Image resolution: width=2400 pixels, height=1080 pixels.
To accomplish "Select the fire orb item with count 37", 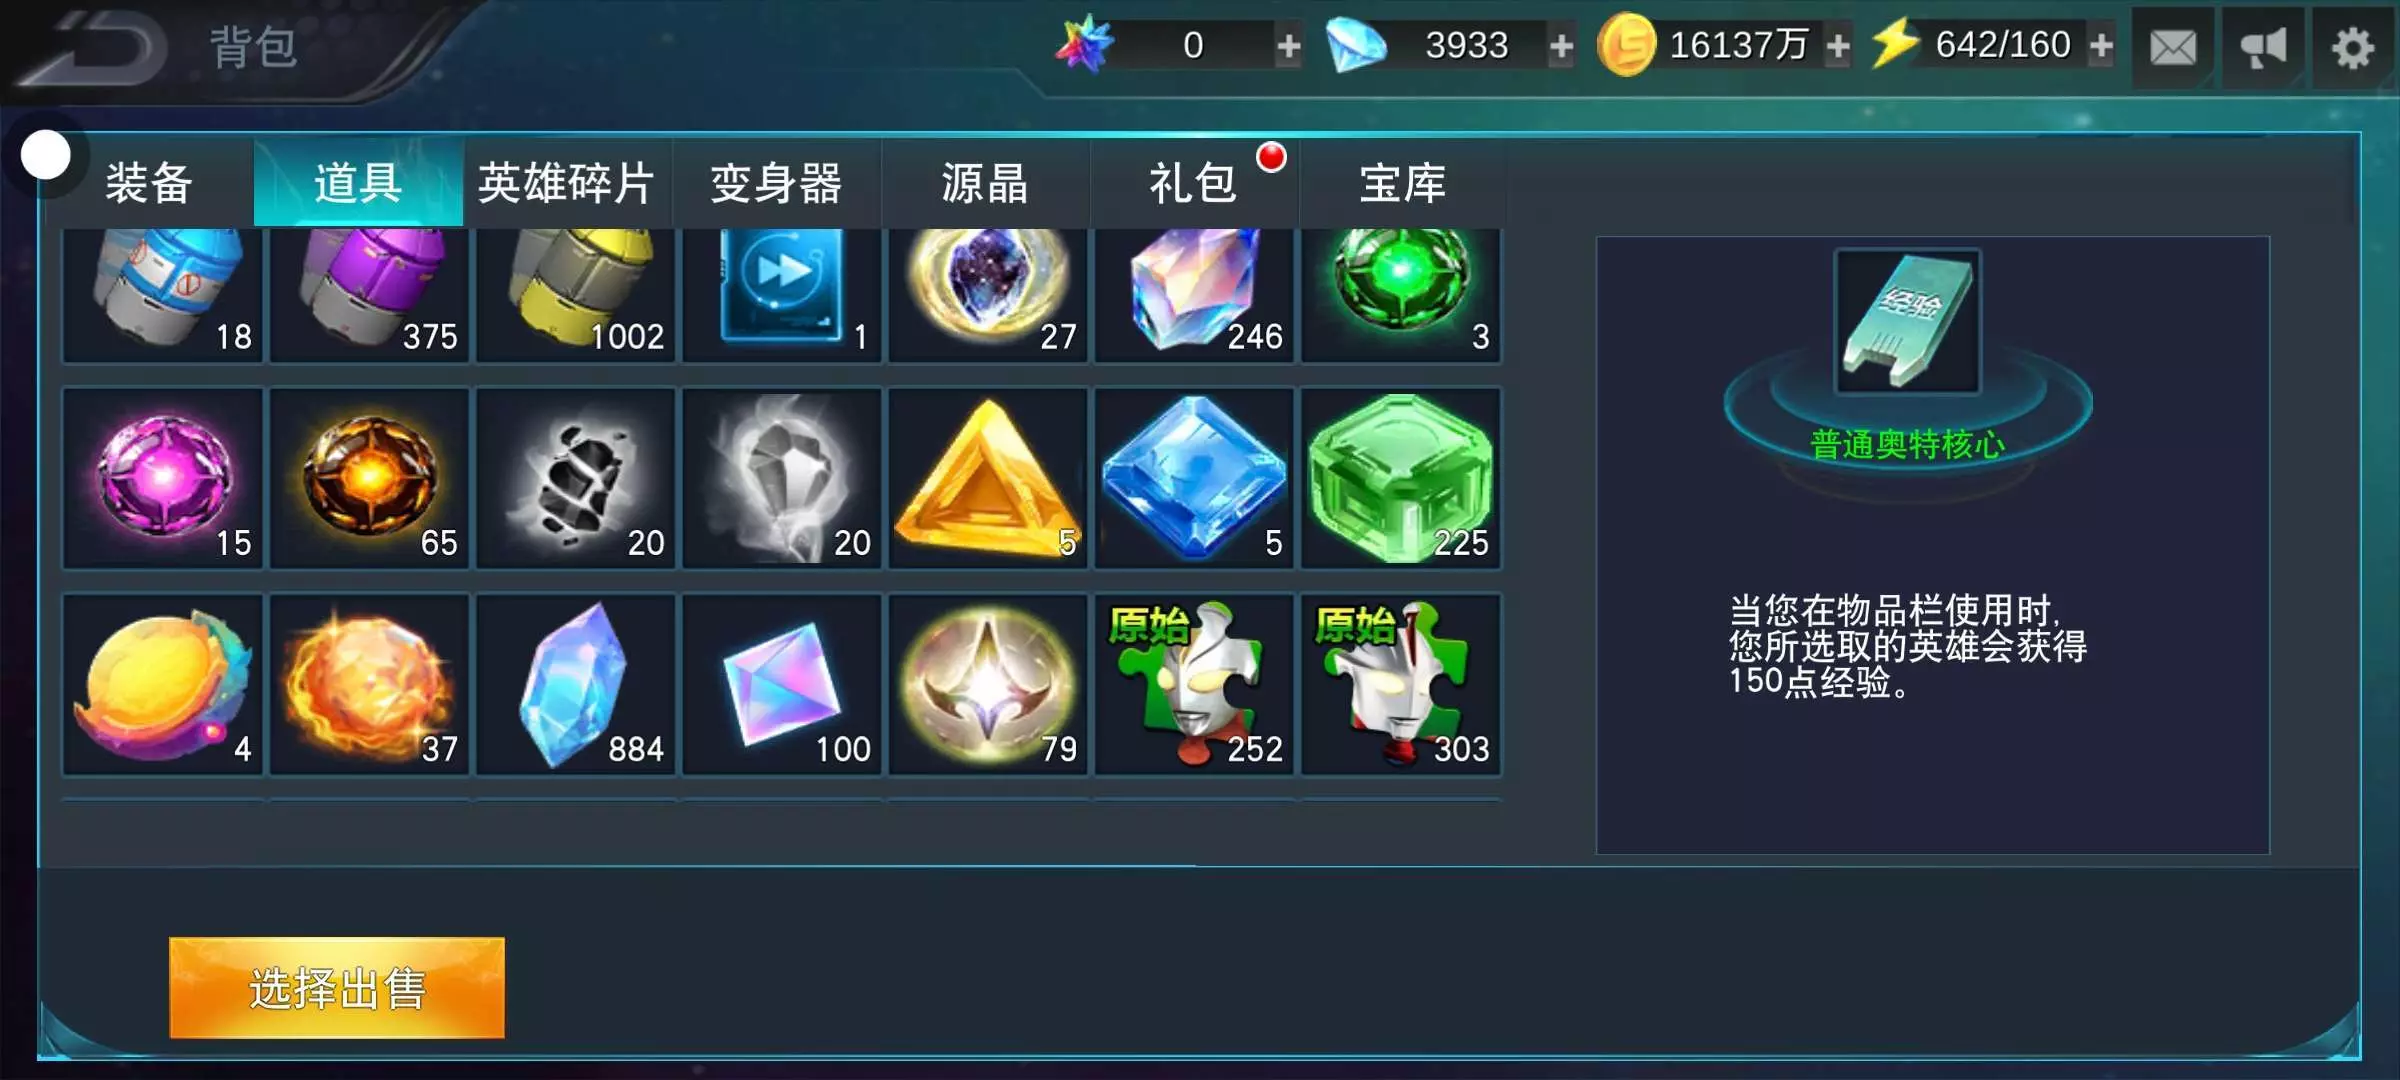I will click(369, 684).
